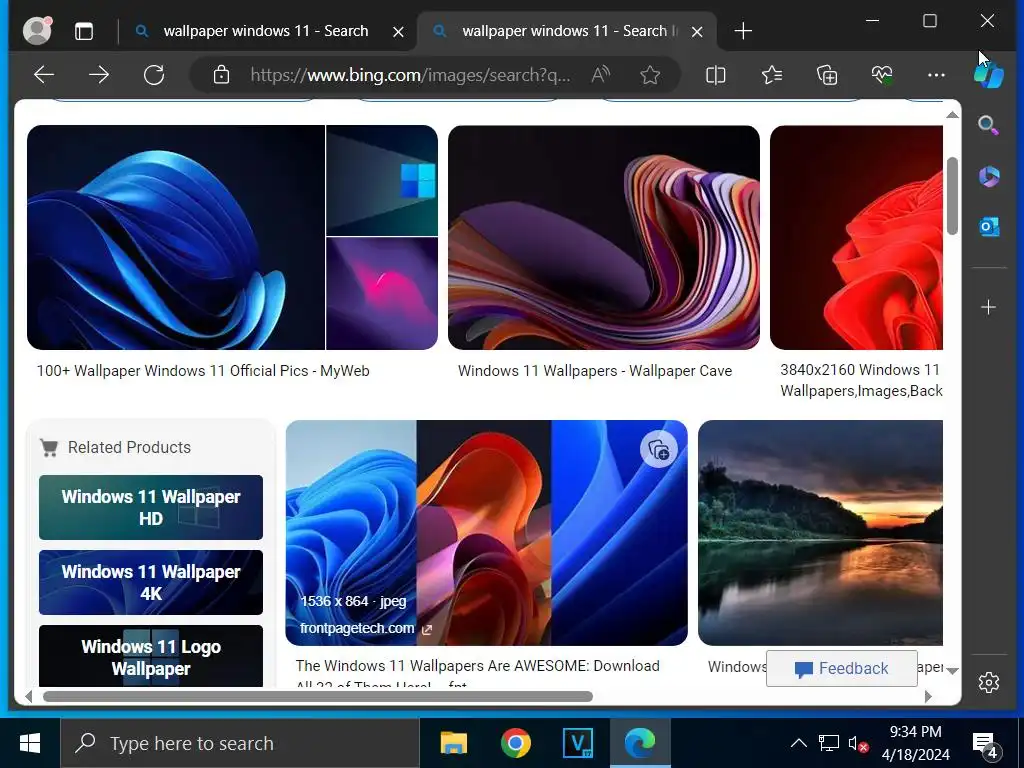Open Windows 11 Logo Wallpaper product

click(x=151, y=656)
